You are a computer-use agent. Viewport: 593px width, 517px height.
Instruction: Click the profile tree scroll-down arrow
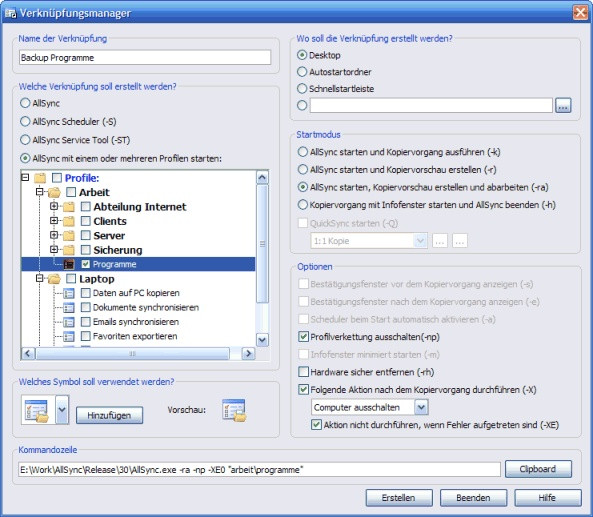click(262, 340)
